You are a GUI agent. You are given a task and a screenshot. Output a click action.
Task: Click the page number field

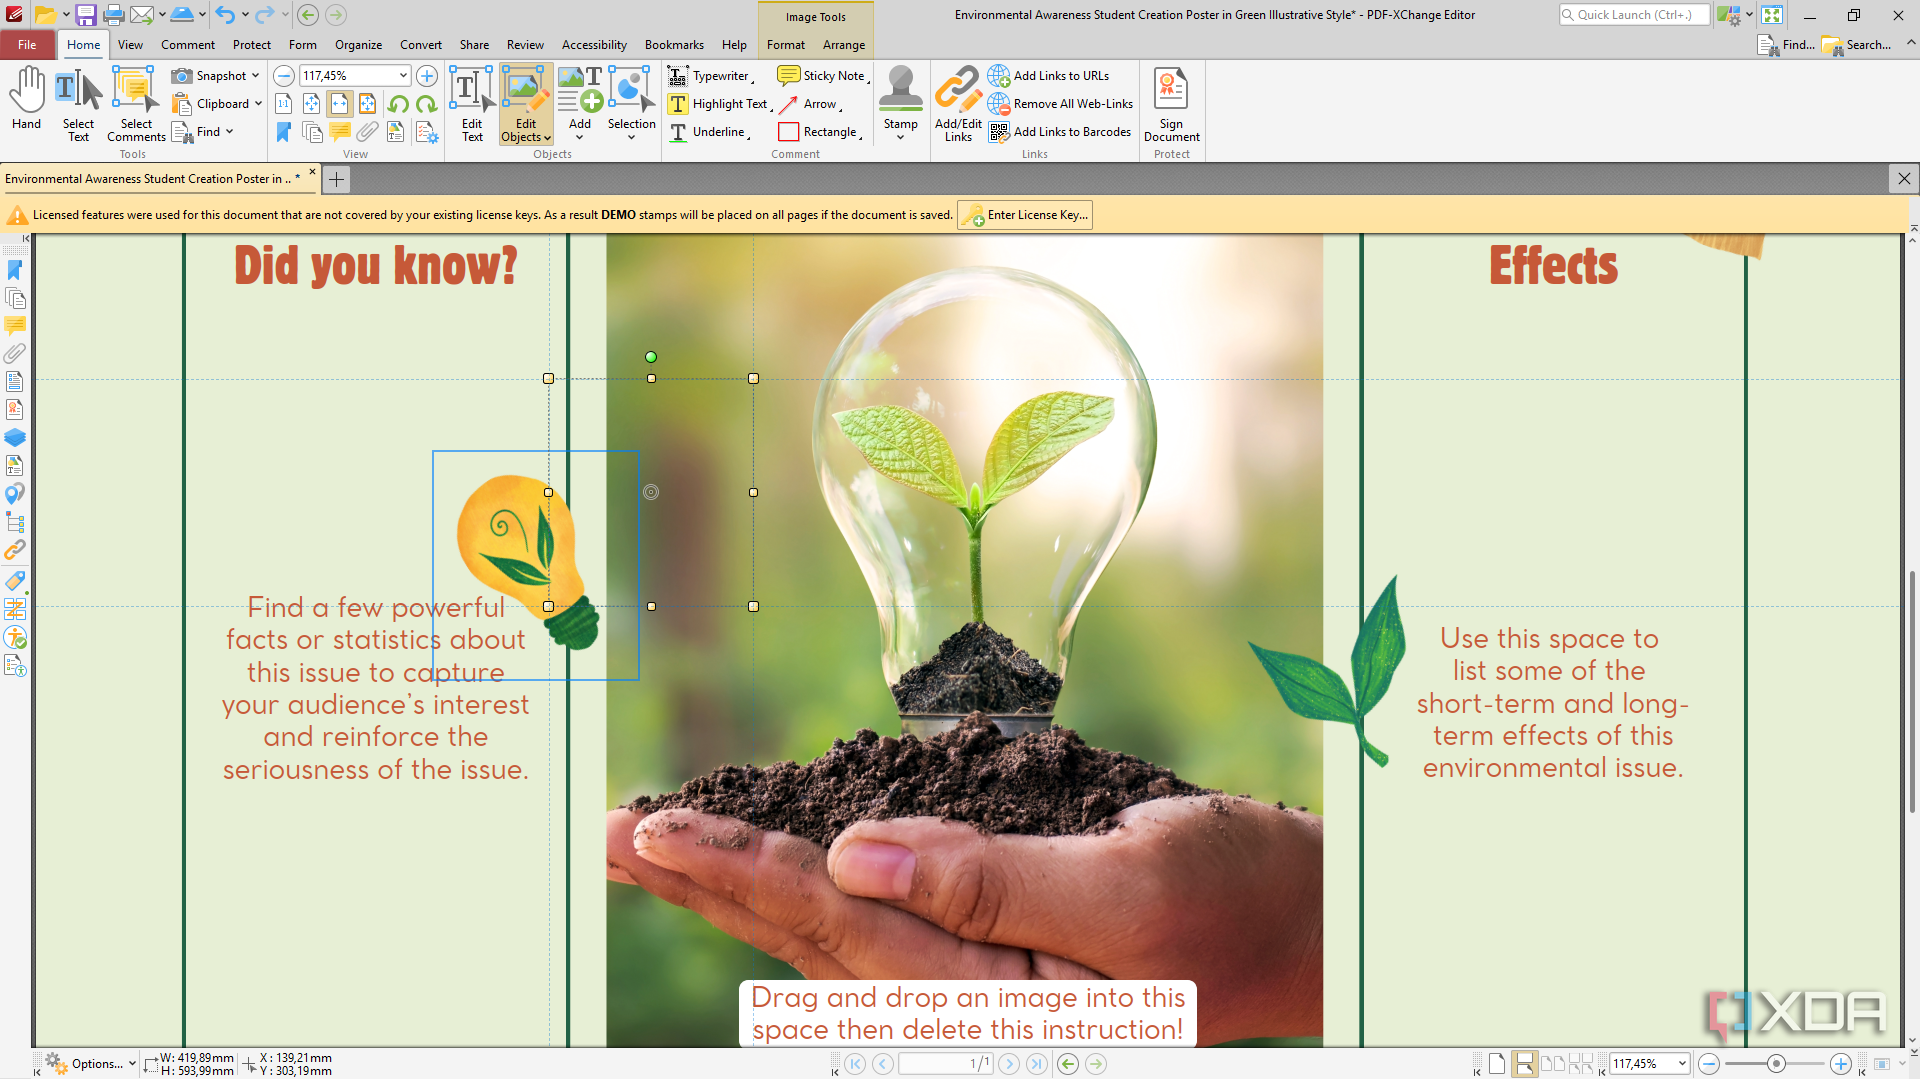[x=946, y=1064]
